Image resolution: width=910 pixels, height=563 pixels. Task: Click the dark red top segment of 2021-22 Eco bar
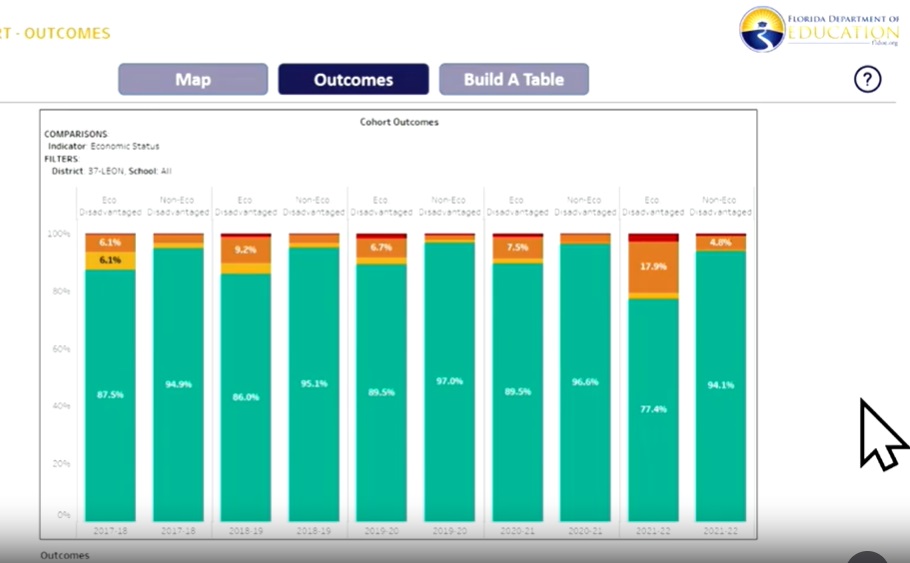(x=653, y=237)
